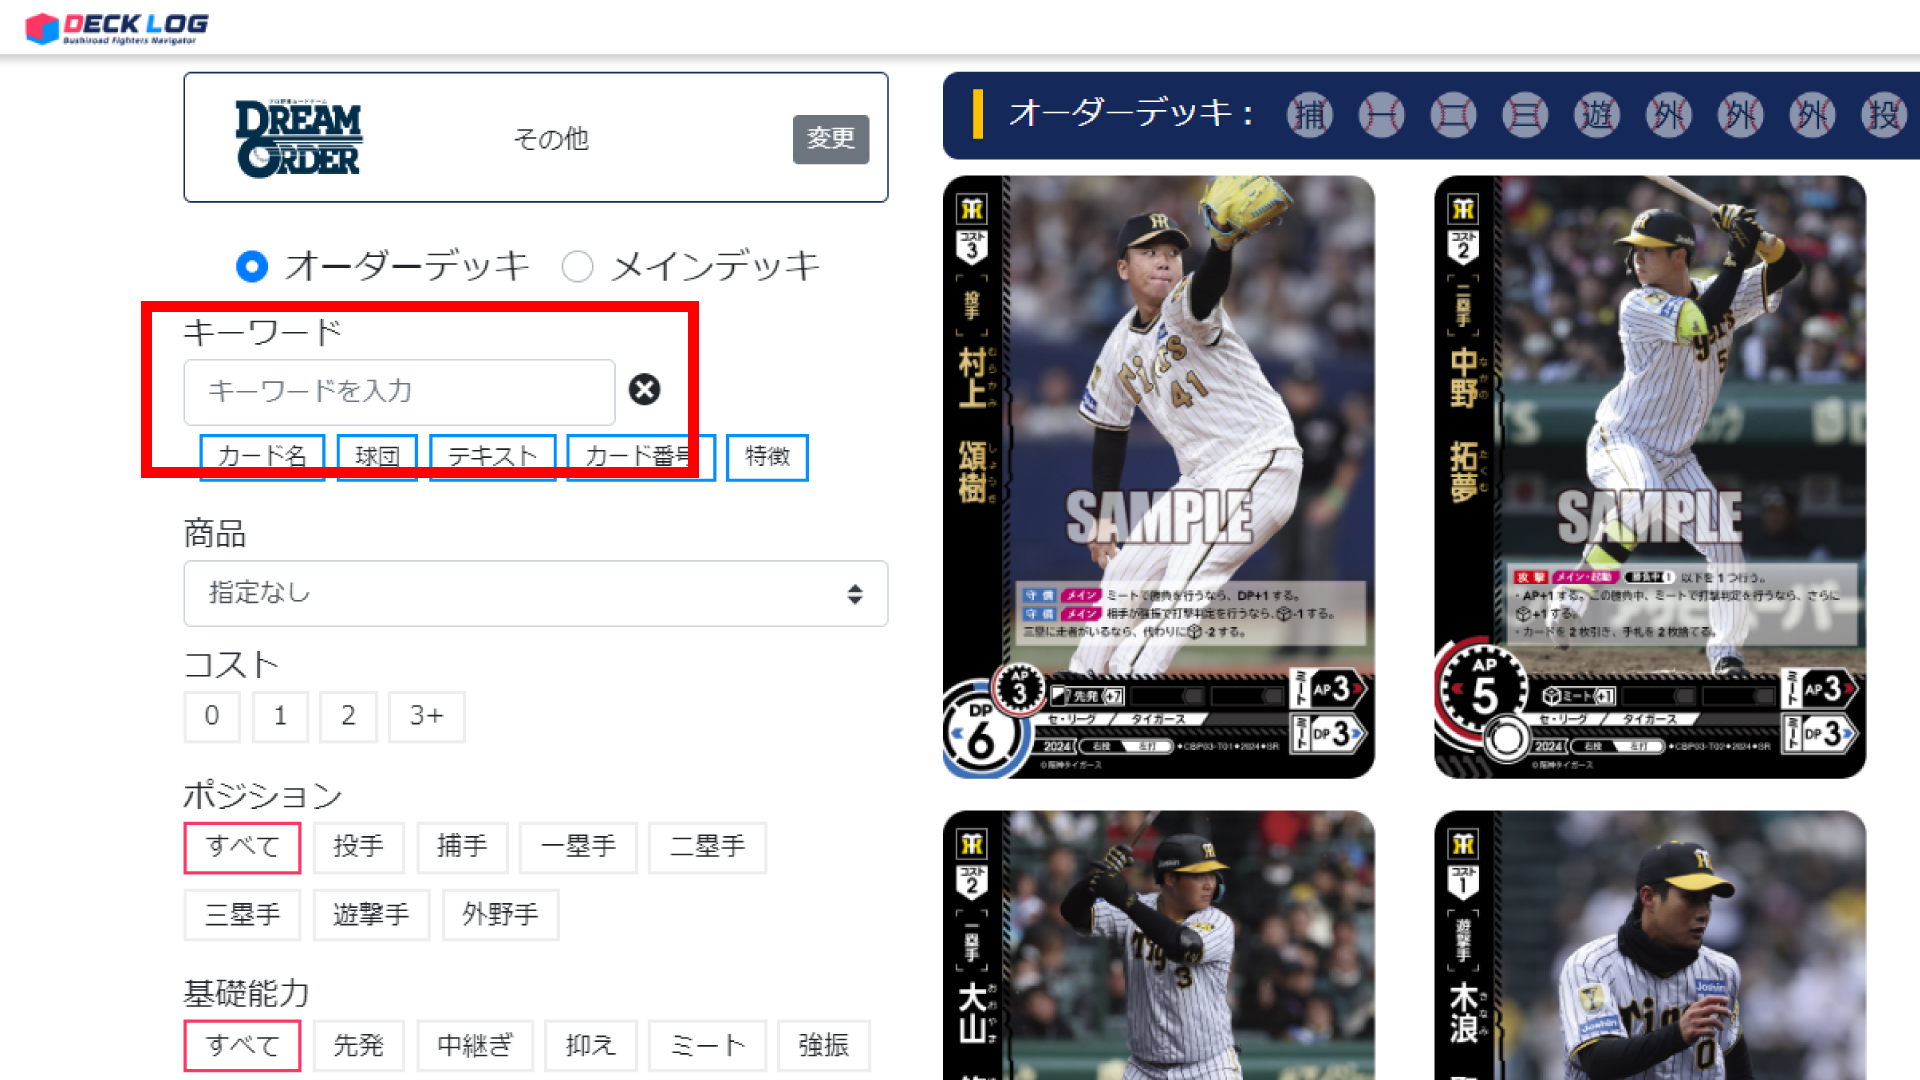Image resolution: width=1920 pixels, height=1080 pixels.
Task: Clear the keyword field with X icon
Action: [x=644, y=389]
